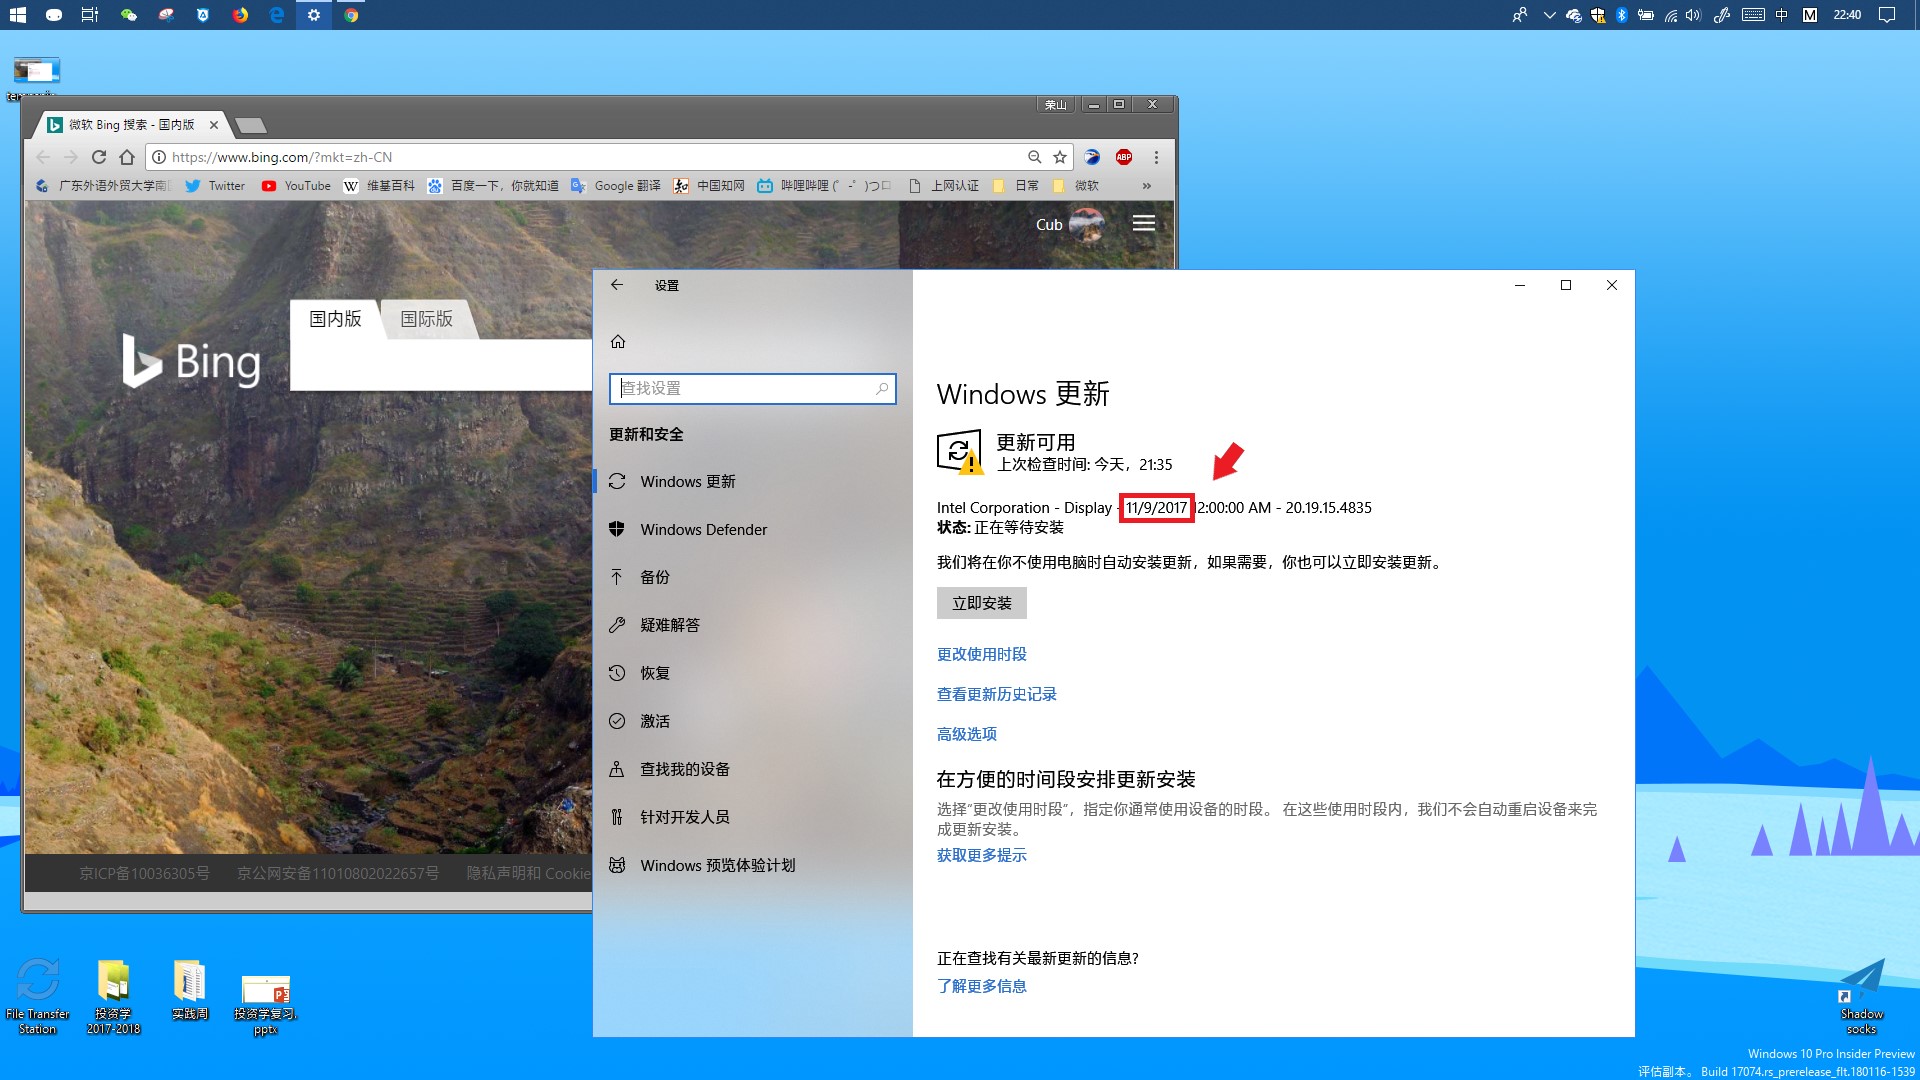Close the 微软 Bing 搜索 tab
The image size is (1920, 1080).
tap(213, 125)
